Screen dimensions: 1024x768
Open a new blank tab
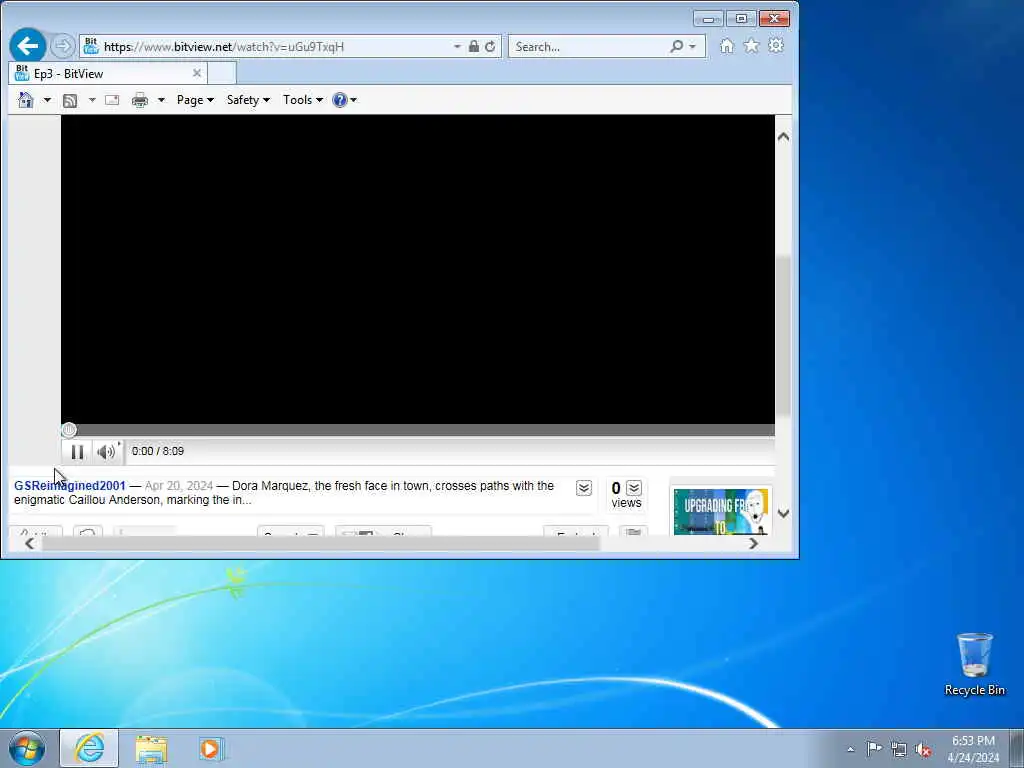[x=222, y=73]
